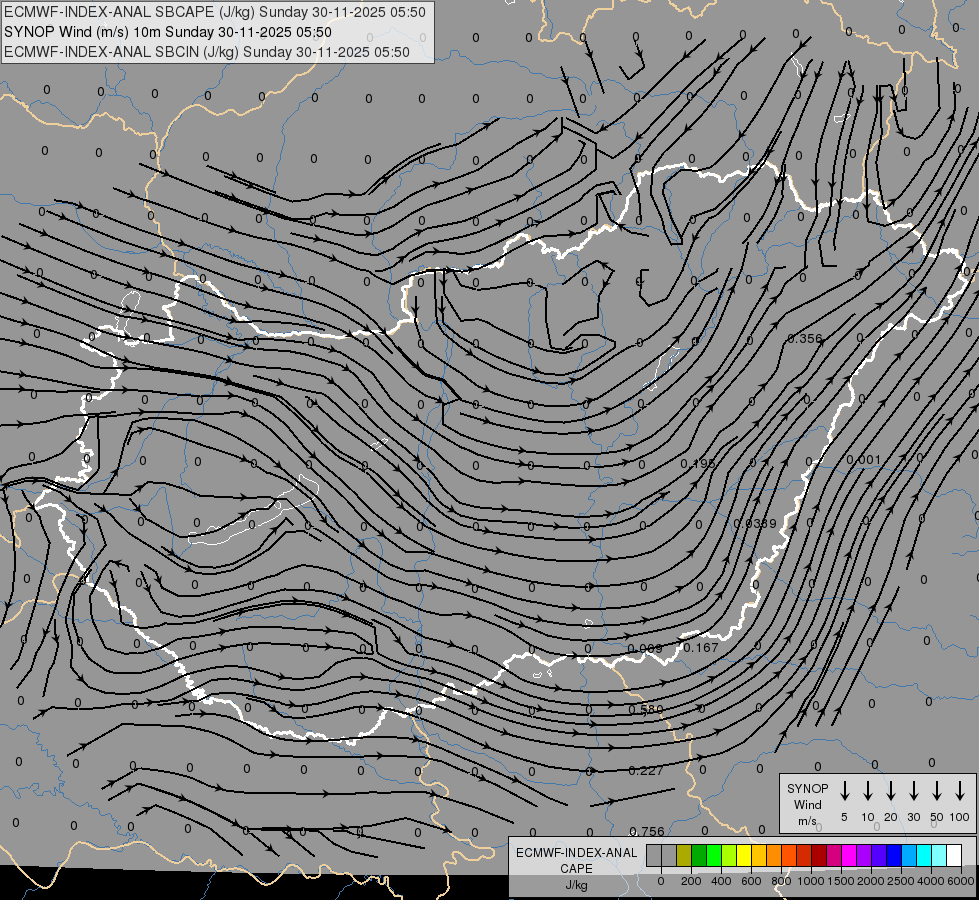979x900 pixels.
Task: Click the SYNOP Wind 10m title line
Action: 168,32
